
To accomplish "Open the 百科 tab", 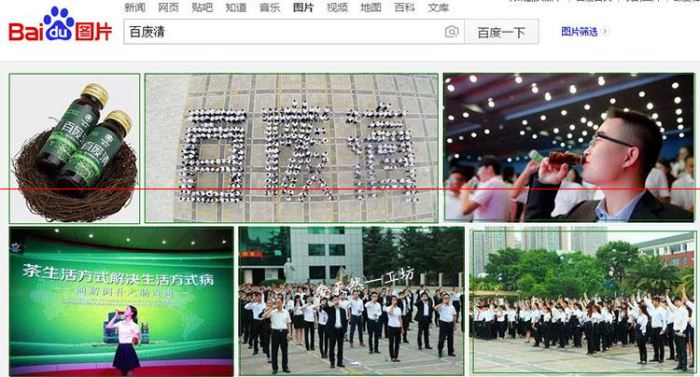I will coord(404,7).
